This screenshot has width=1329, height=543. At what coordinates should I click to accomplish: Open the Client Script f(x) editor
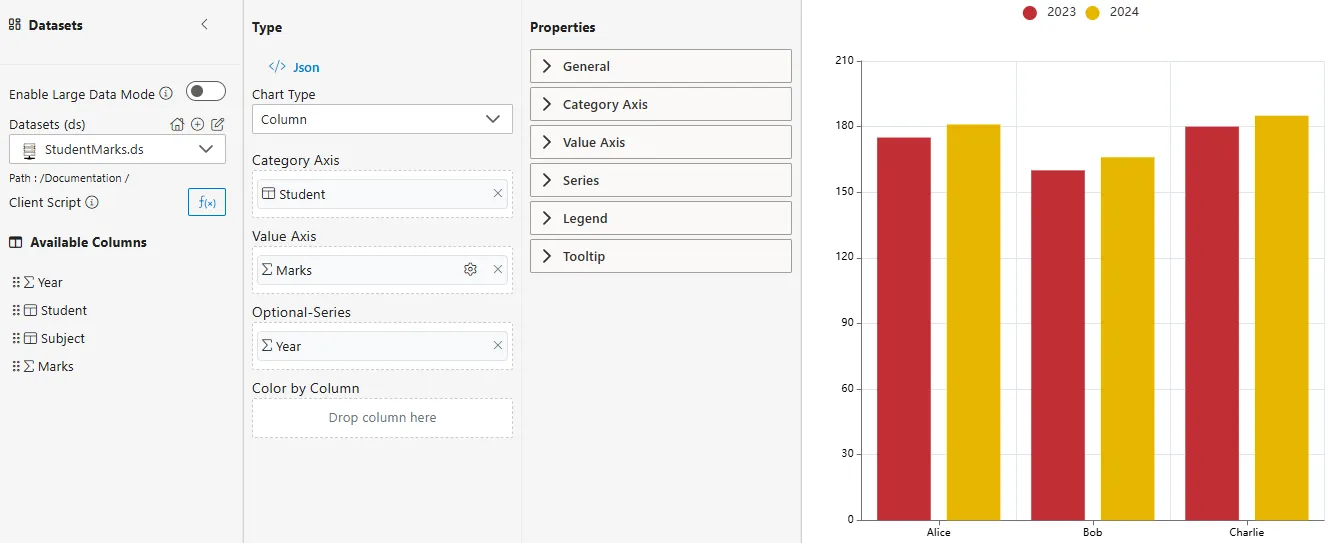pos(207,202)
